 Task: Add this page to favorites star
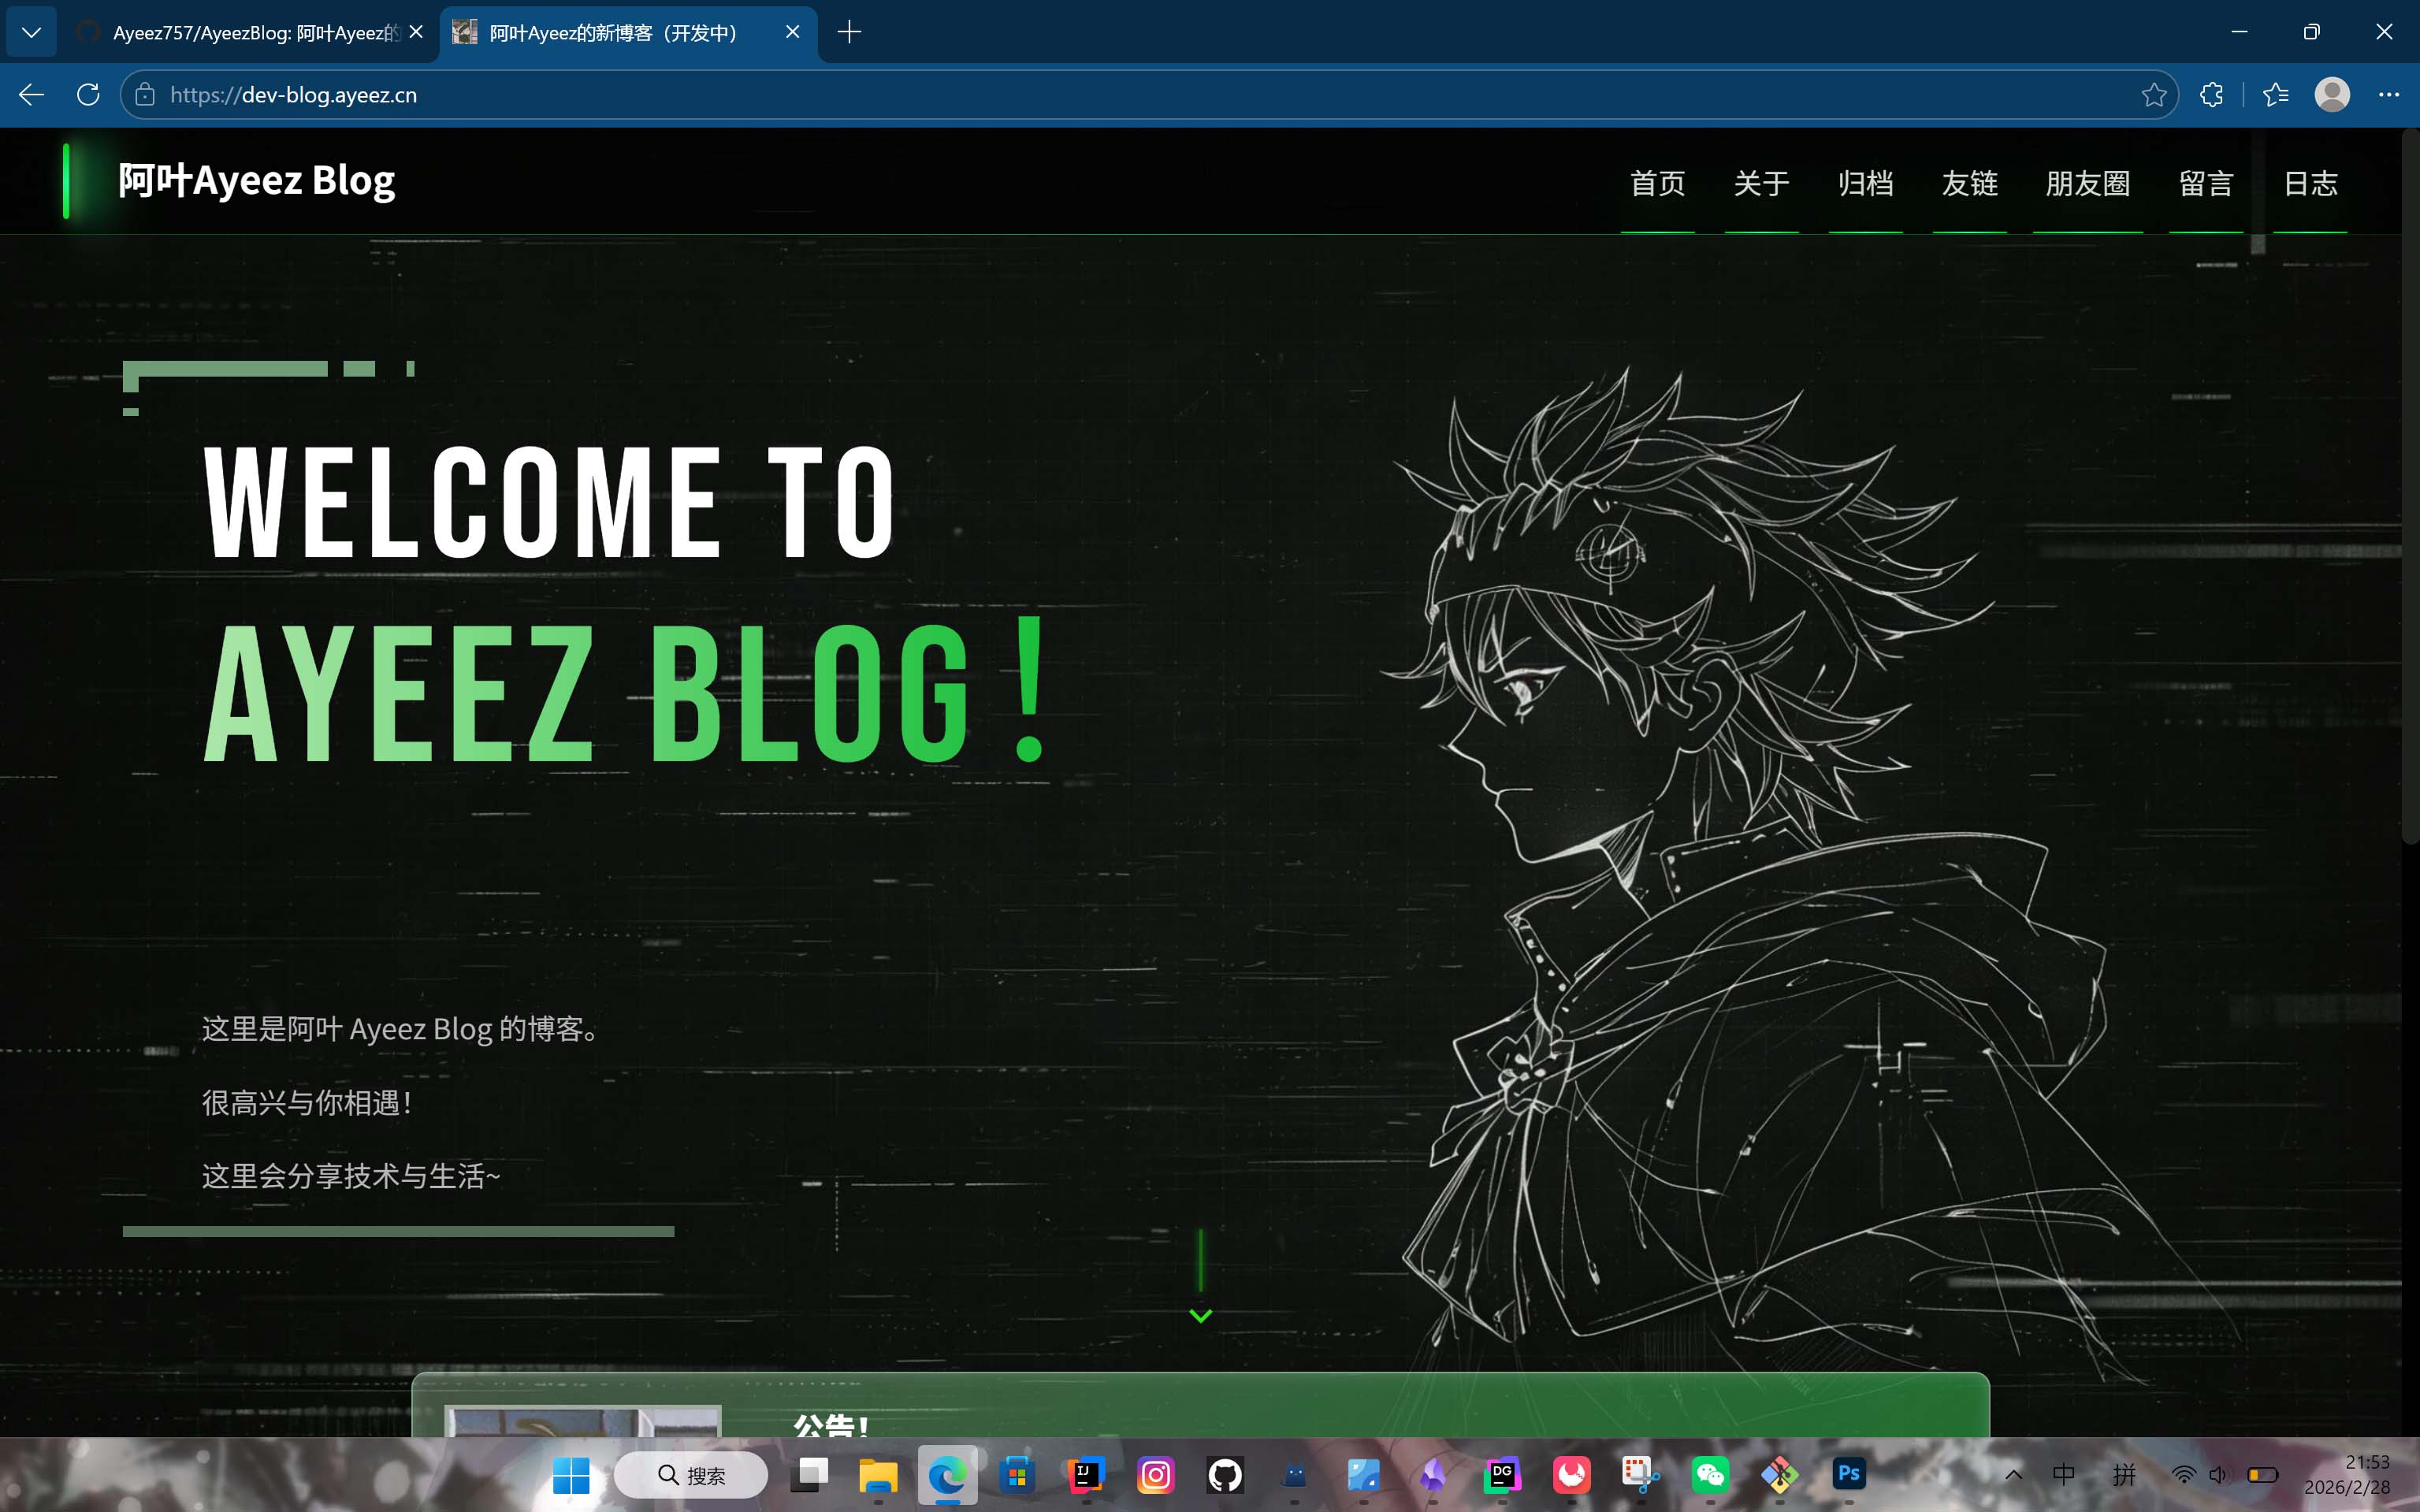2153,95
